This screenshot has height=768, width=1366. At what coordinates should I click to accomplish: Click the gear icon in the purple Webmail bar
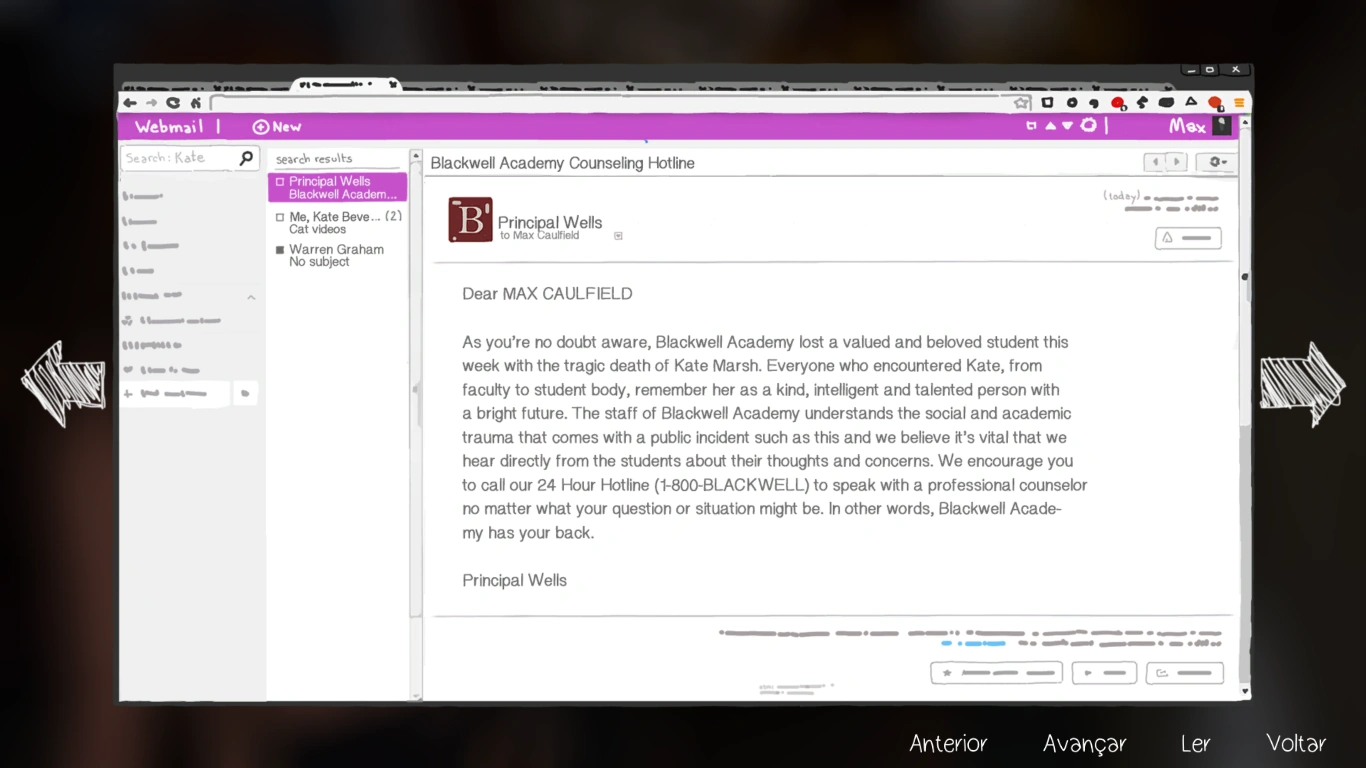pos(1088,125)
